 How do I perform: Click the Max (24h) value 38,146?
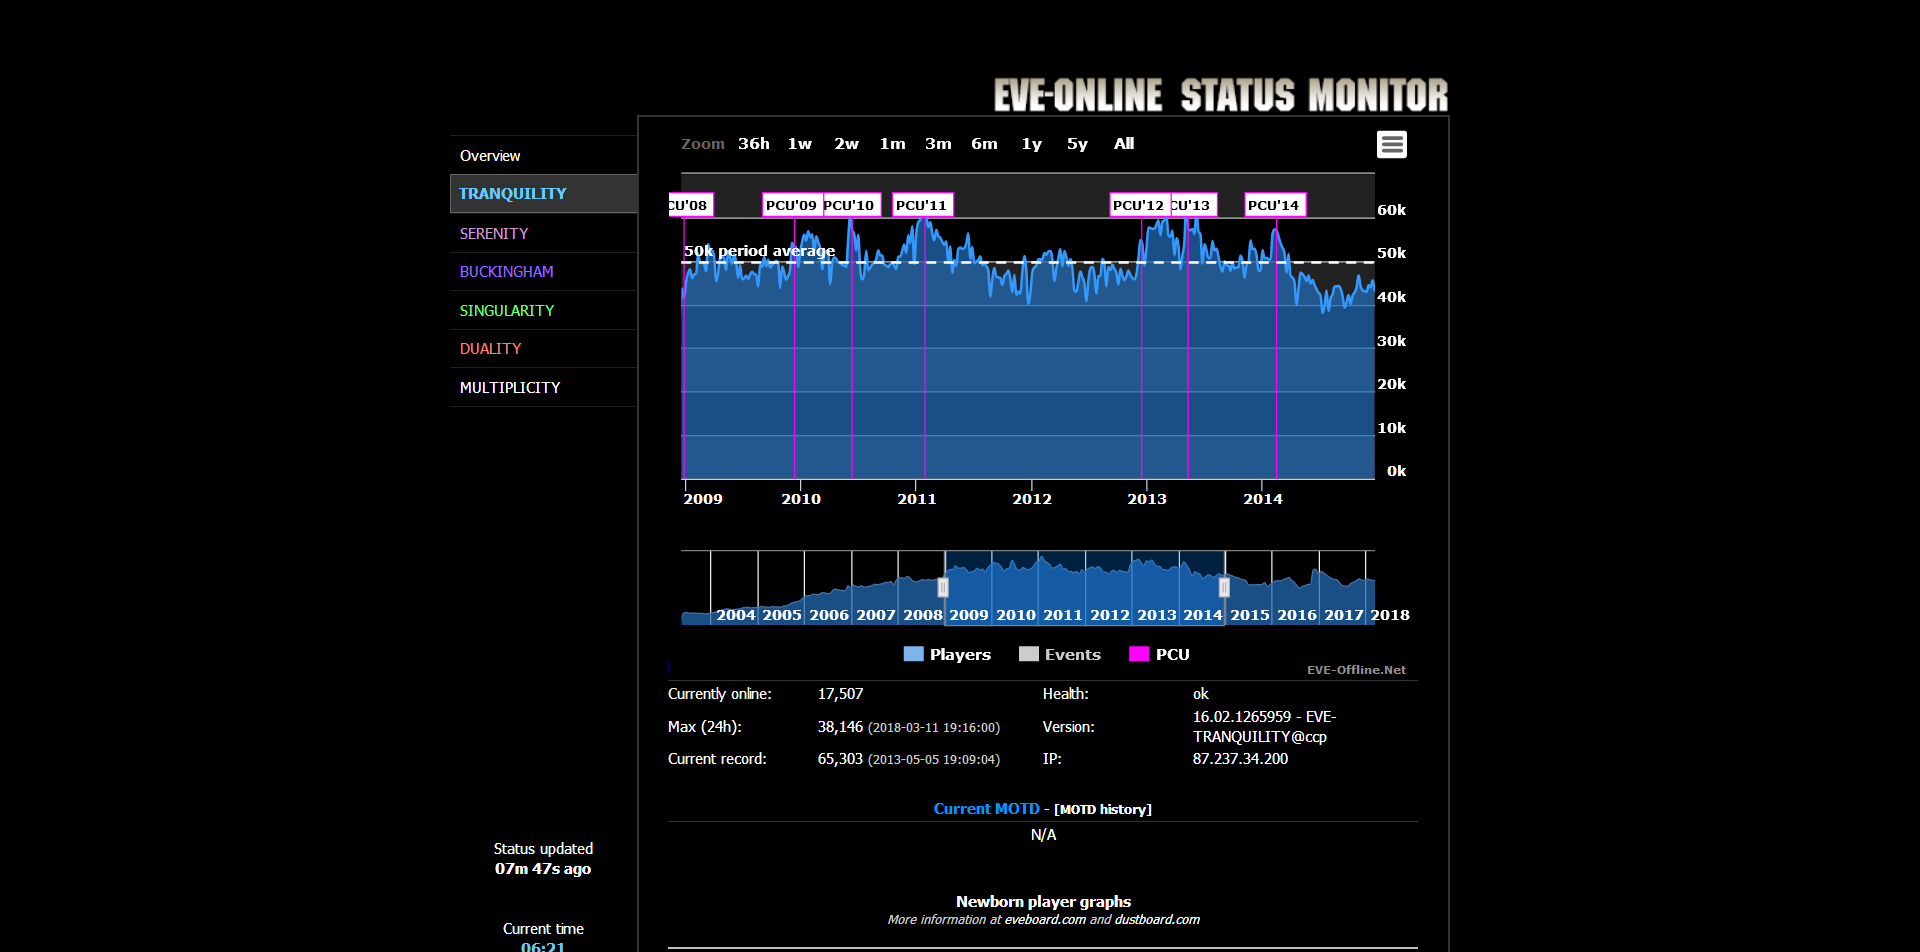[840, 727]
